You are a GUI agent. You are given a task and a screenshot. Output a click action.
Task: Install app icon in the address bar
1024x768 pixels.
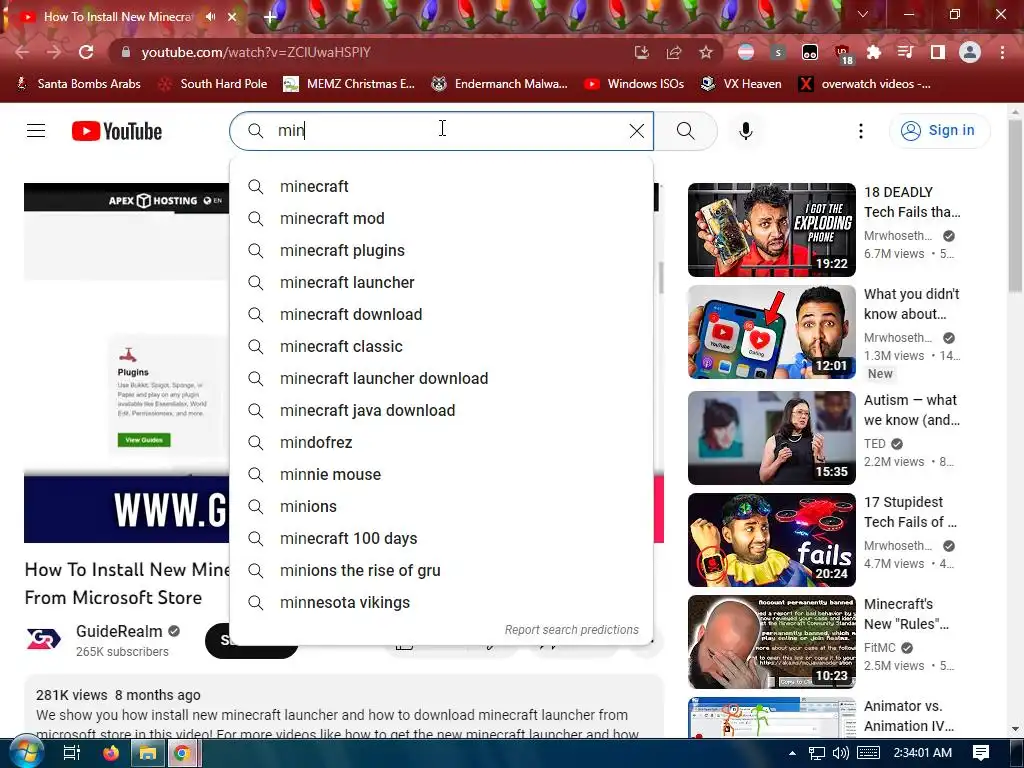tap(641, 52)
